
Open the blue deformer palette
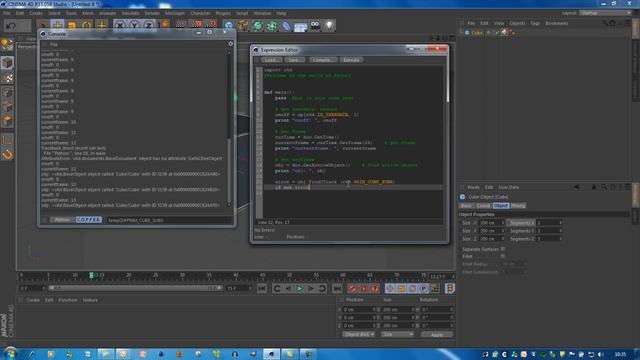pos(287,26)
